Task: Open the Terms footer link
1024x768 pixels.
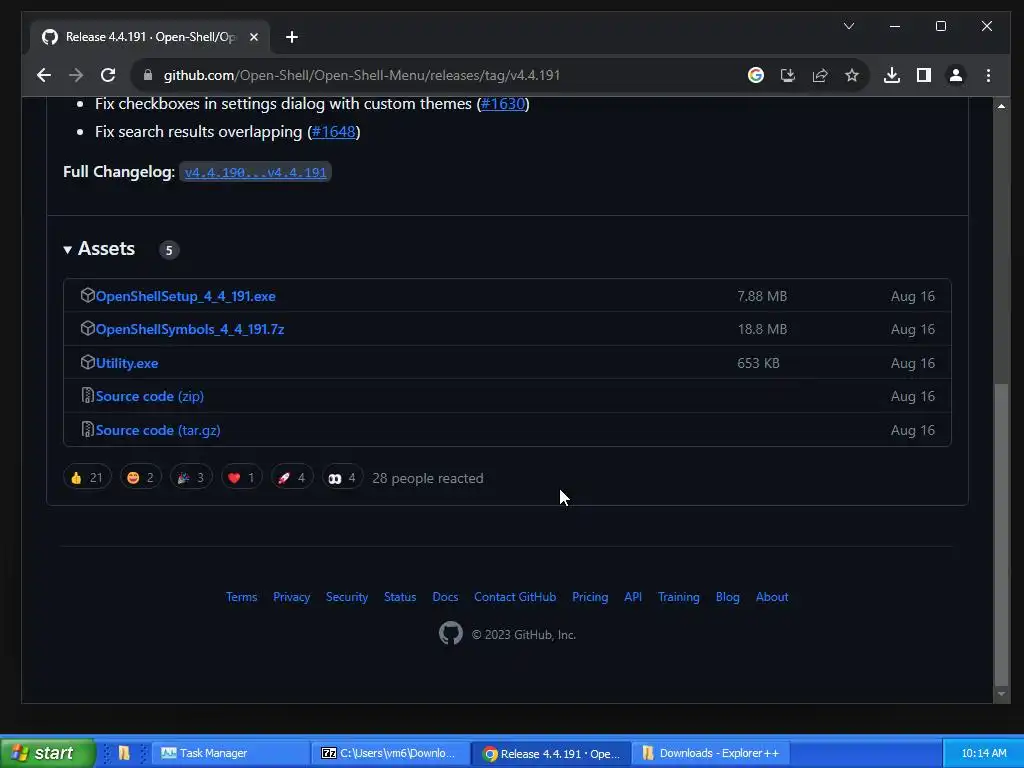Action: pos(242,597)
